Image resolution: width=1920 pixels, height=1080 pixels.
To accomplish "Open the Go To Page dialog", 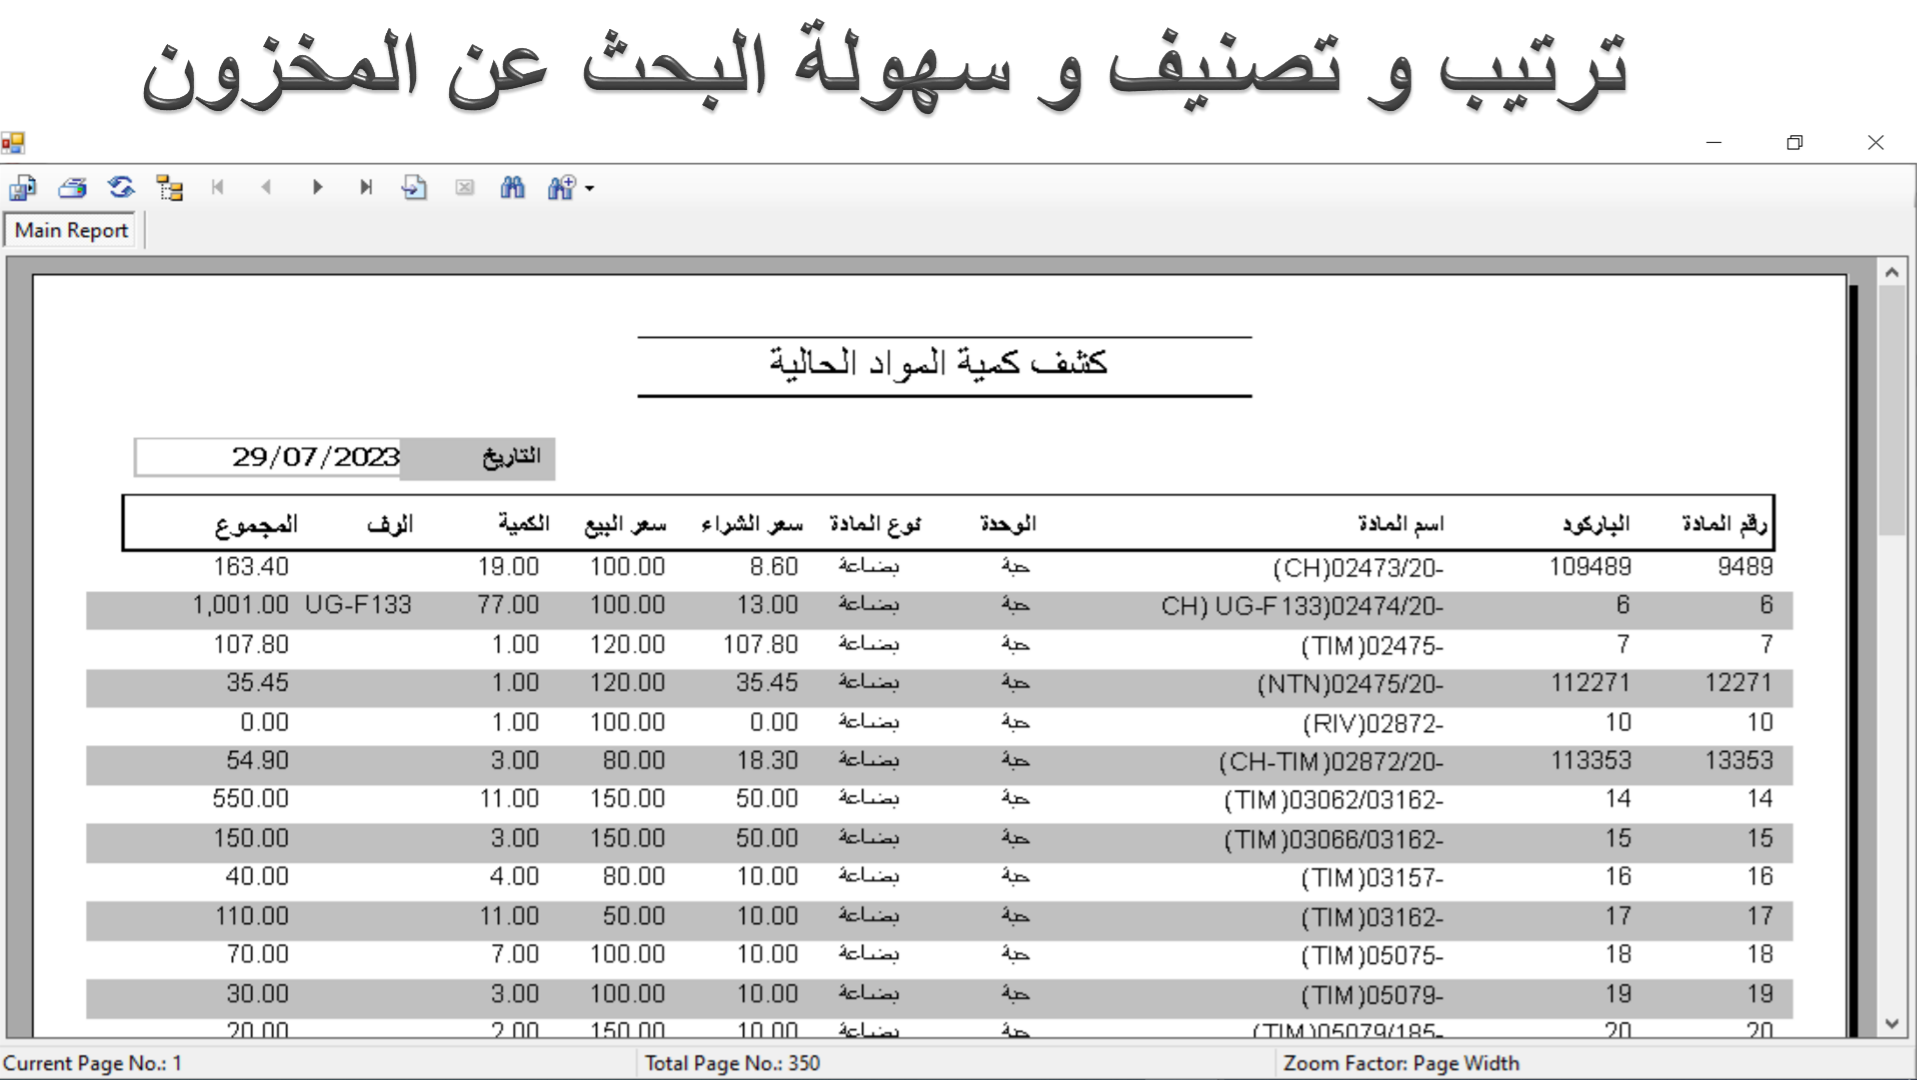I will point(414,187).
